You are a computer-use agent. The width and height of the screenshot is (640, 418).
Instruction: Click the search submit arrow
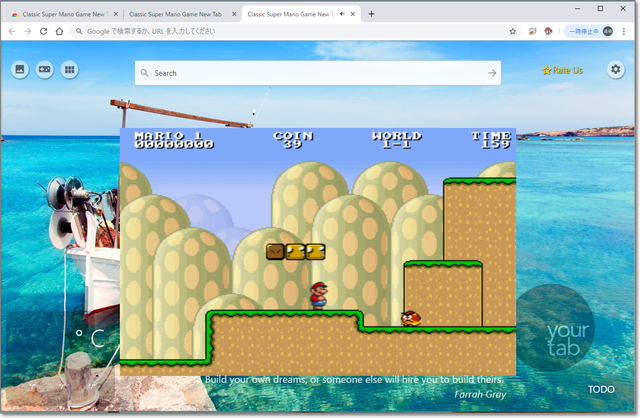click(492, 73)
